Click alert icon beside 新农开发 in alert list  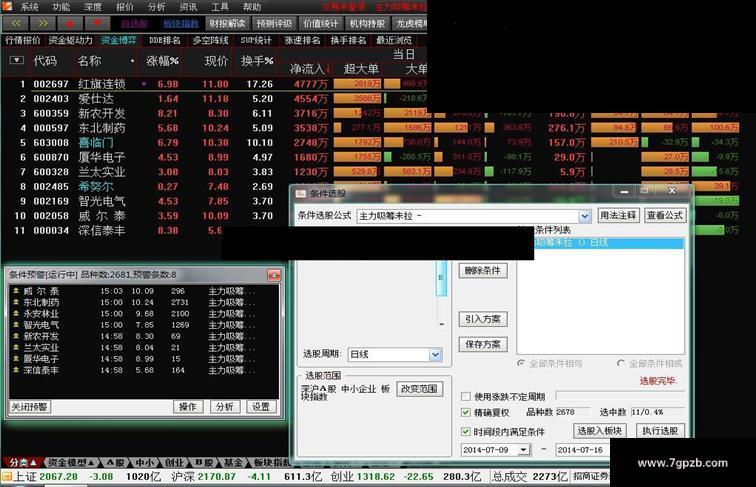point(16,336)
